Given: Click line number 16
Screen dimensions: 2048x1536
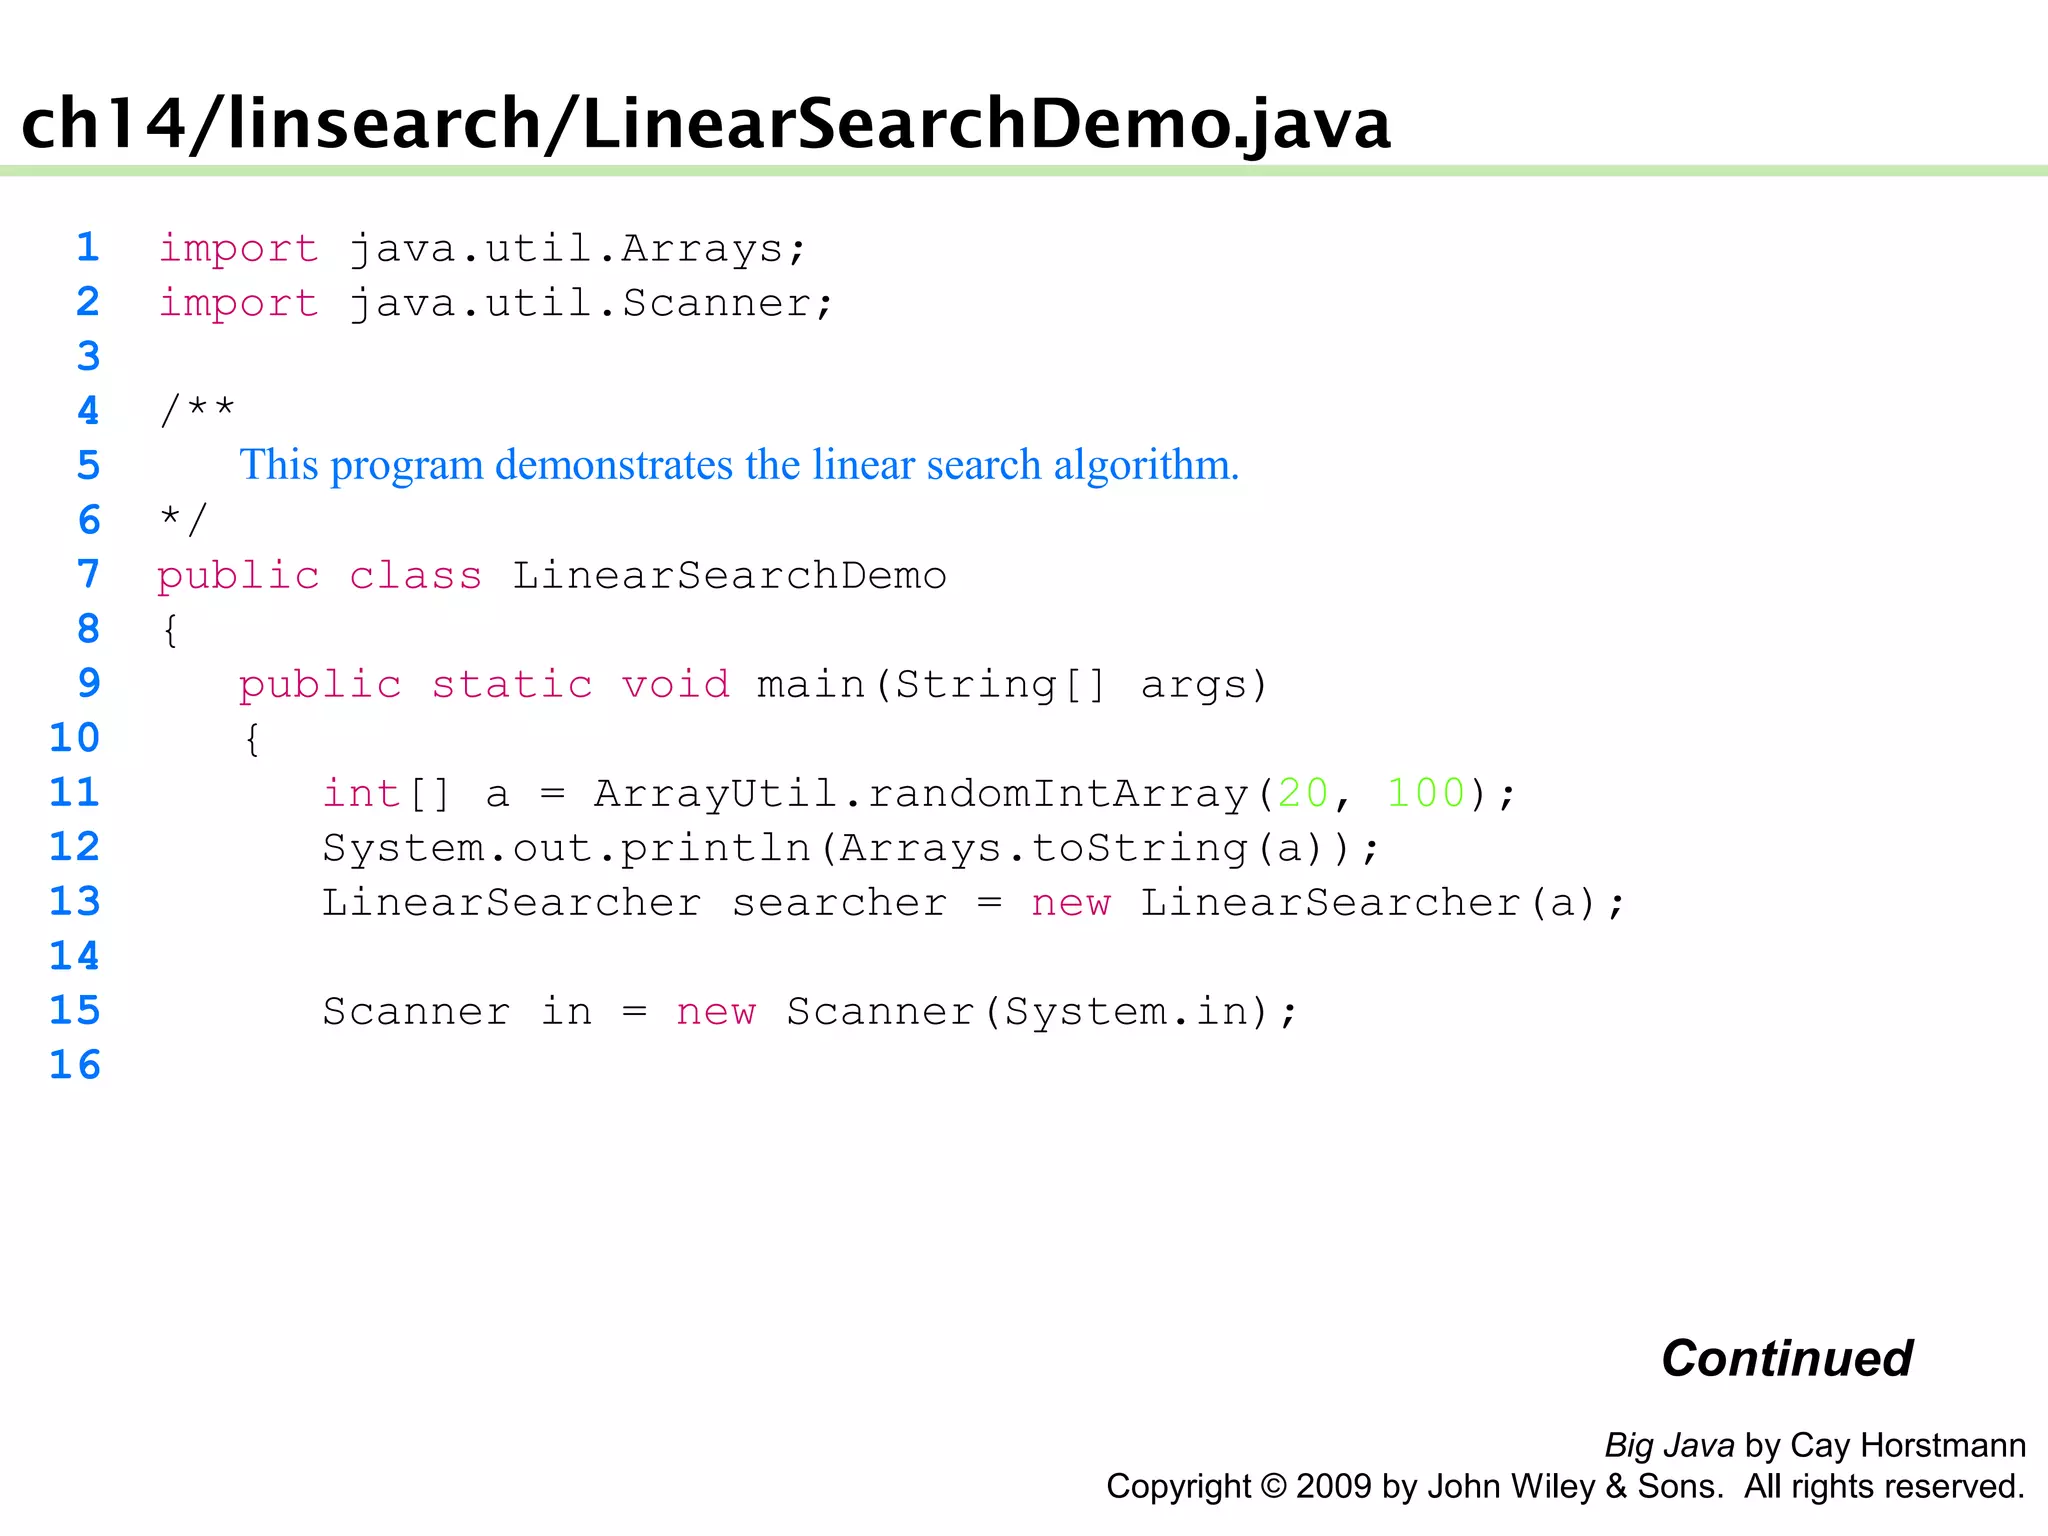Looking at the screenshot, I should coord(75,1065).
